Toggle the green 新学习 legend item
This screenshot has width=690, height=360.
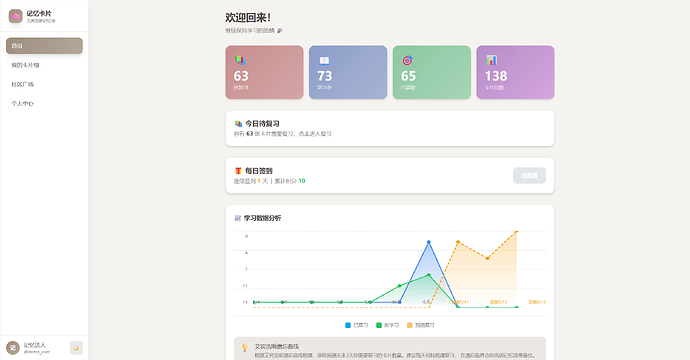pos(387,325)
